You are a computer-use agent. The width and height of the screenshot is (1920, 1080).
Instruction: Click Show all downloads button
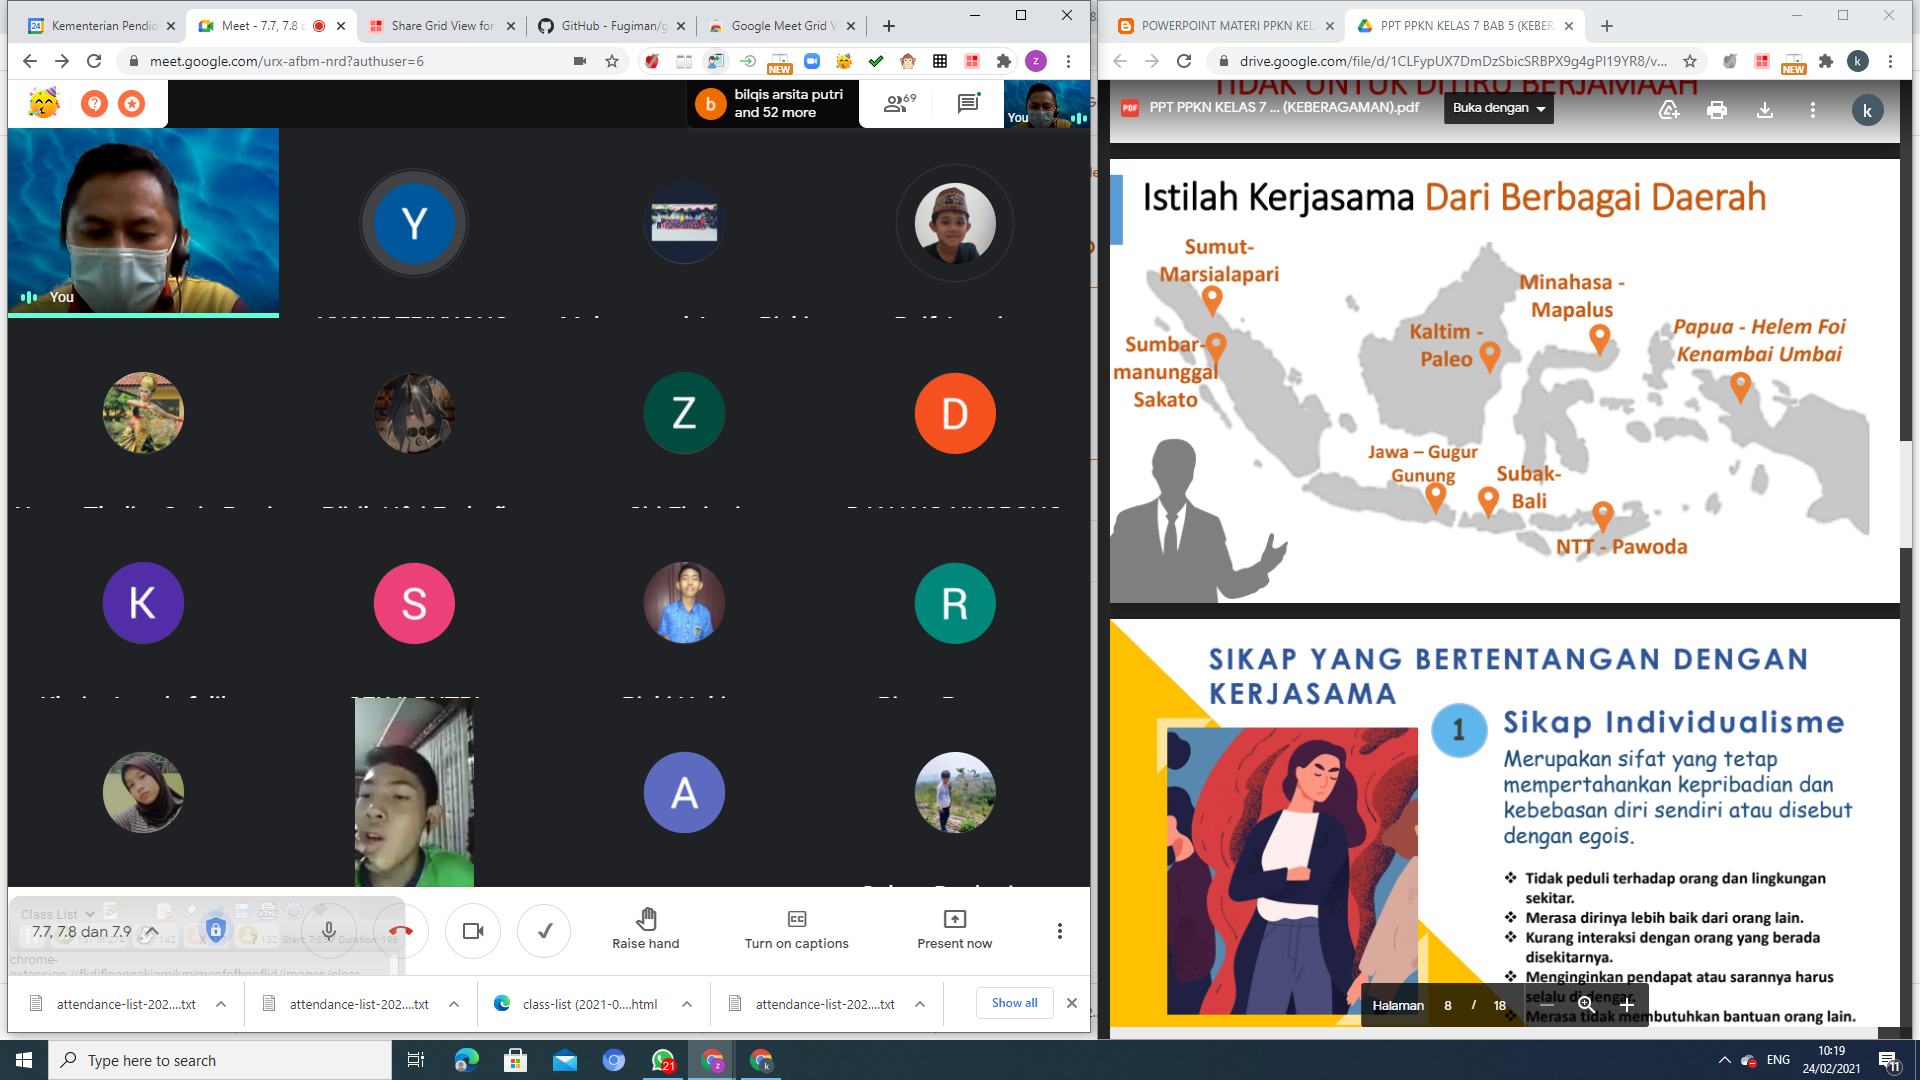click(1014, 1003)
